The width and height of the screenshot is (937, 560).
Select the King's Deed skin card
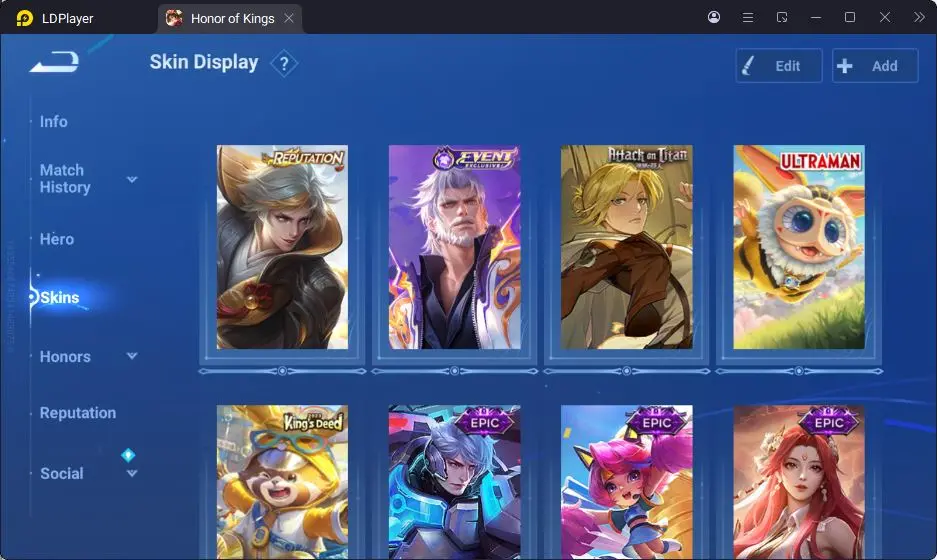(x=282, y=482)
